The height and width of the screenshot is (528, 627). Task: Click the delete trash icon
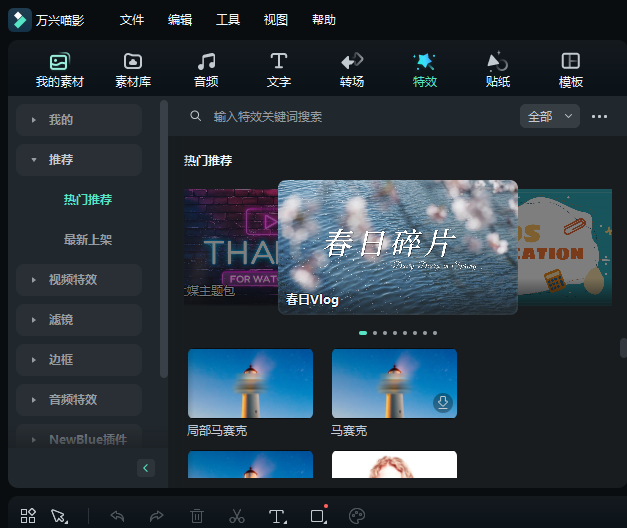[197, 516]
